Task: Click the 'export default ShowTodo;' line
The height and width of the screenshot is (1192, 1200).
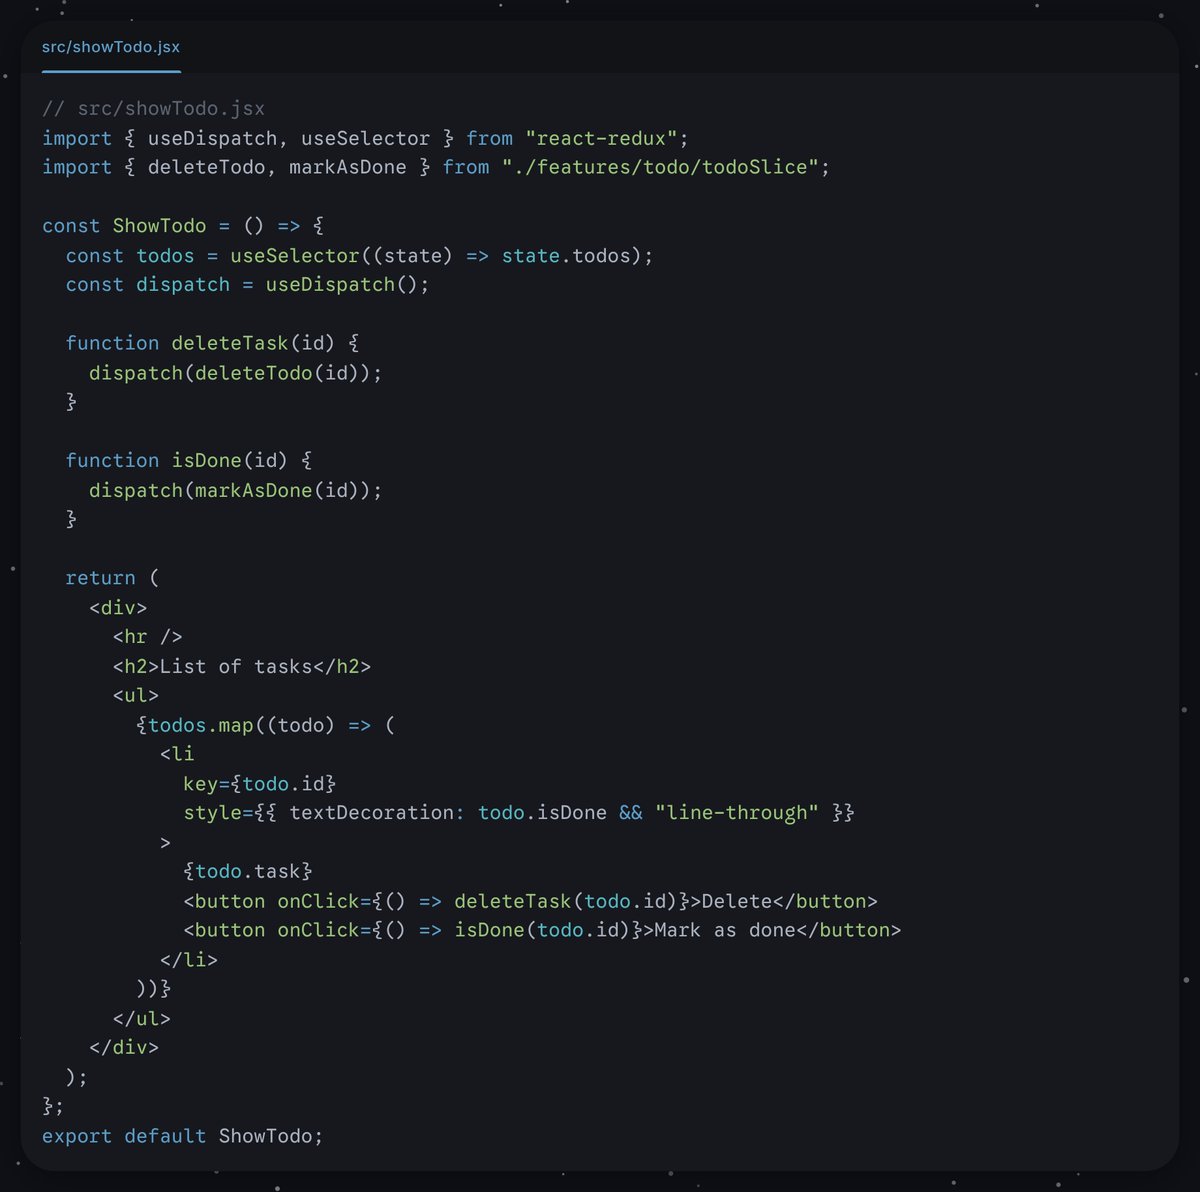Action: click(x=183, y=1136)
